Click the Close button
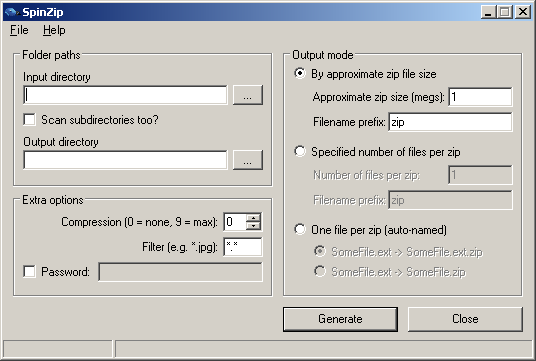This screenshot has width=536, height=361. click(465, 319)
